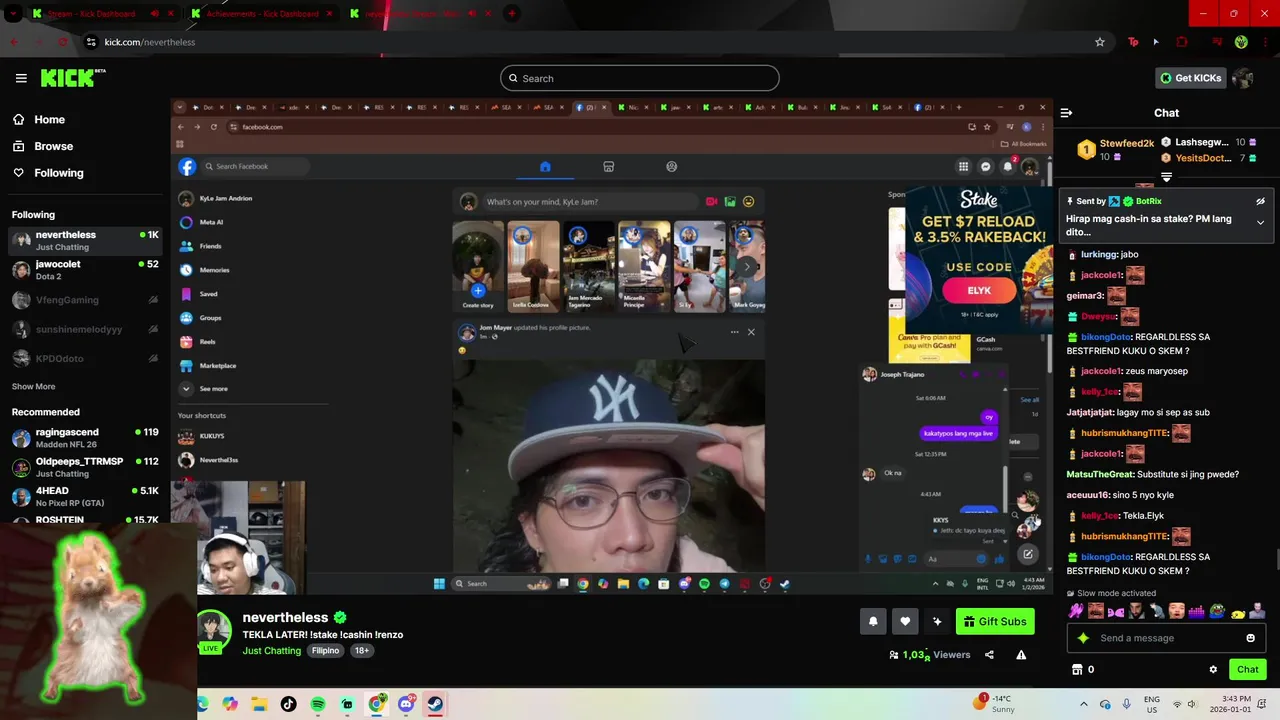The height and width of the screenshot is (720, 1280).
Task: Insert the Pepe frog quick emote
Action: click(1216, 610)
